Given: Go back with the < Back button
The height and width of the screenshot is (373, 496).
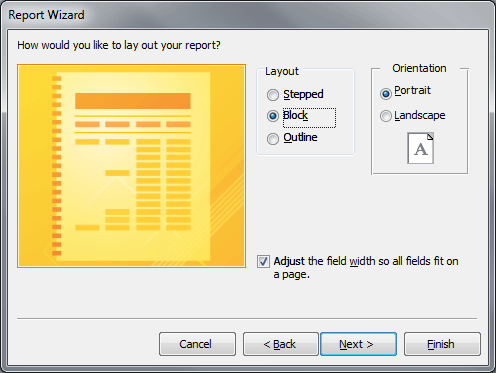Looking at the screenshot, I should point(281,344).
